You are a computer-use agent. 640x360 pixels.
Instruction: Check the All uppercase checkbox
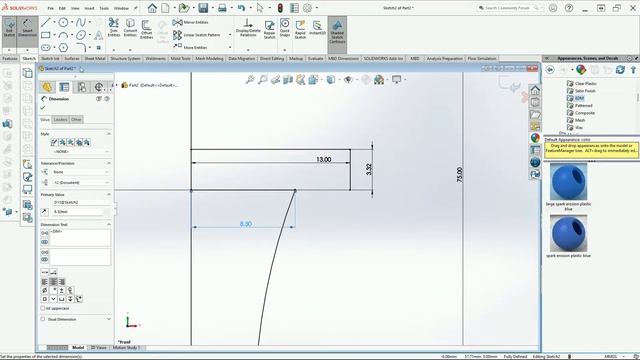[43, 309]
